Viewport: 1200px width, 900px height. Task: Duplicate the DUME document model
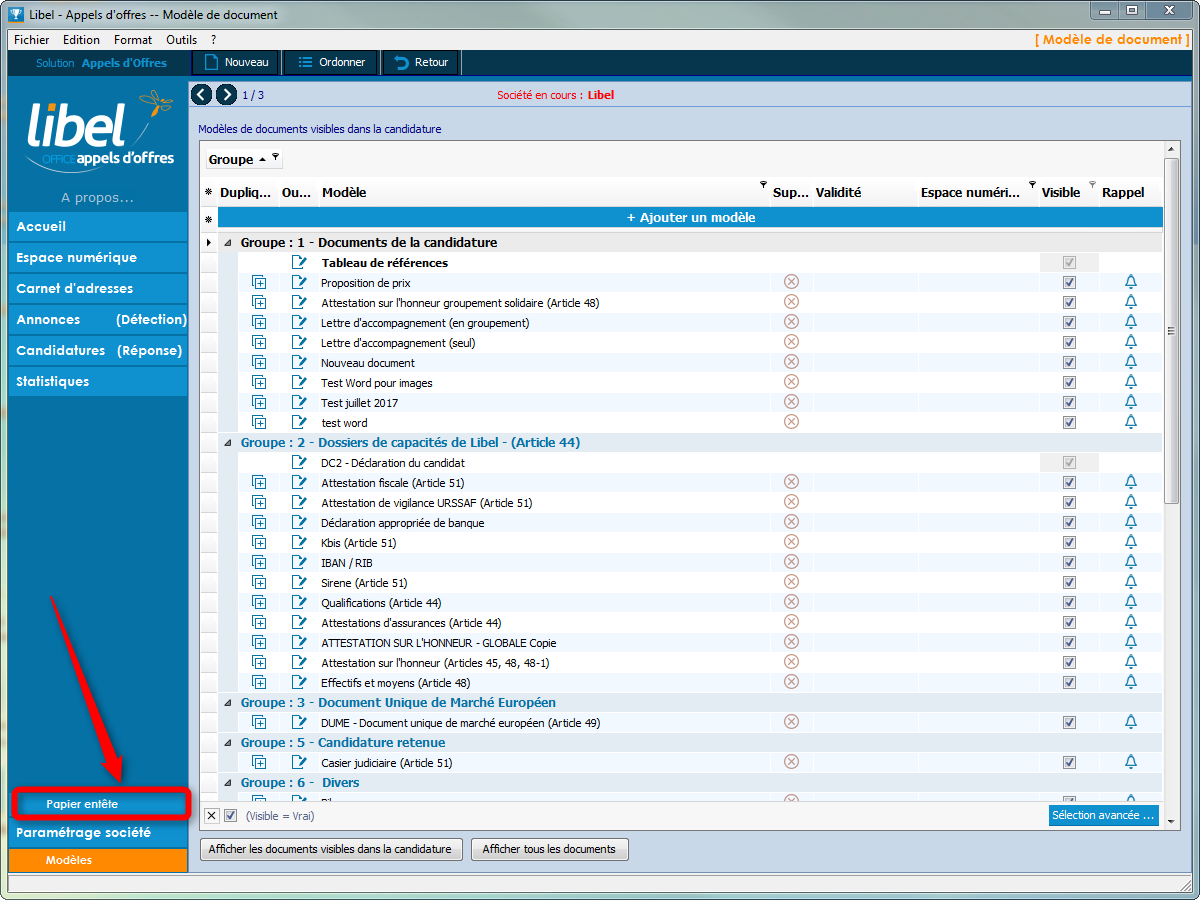click(259, 723)
